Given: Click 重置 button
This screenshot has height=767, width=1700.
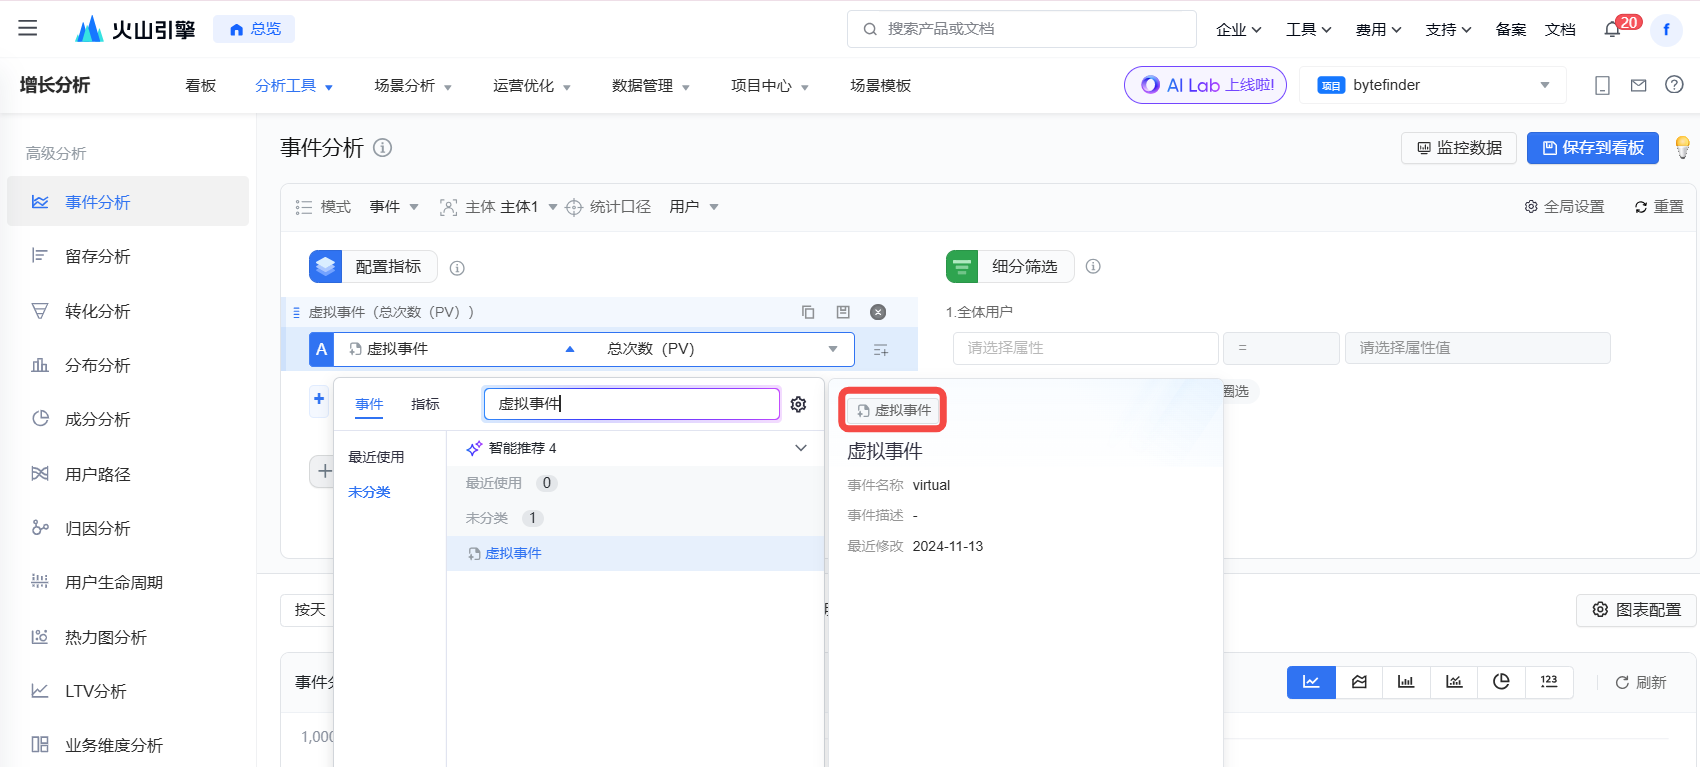Looking at the screenshot, I should point(1659,207).
